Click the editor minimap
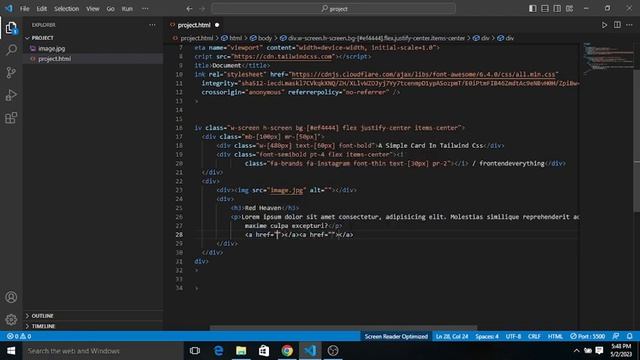640x360 pixels. [608, 59]
